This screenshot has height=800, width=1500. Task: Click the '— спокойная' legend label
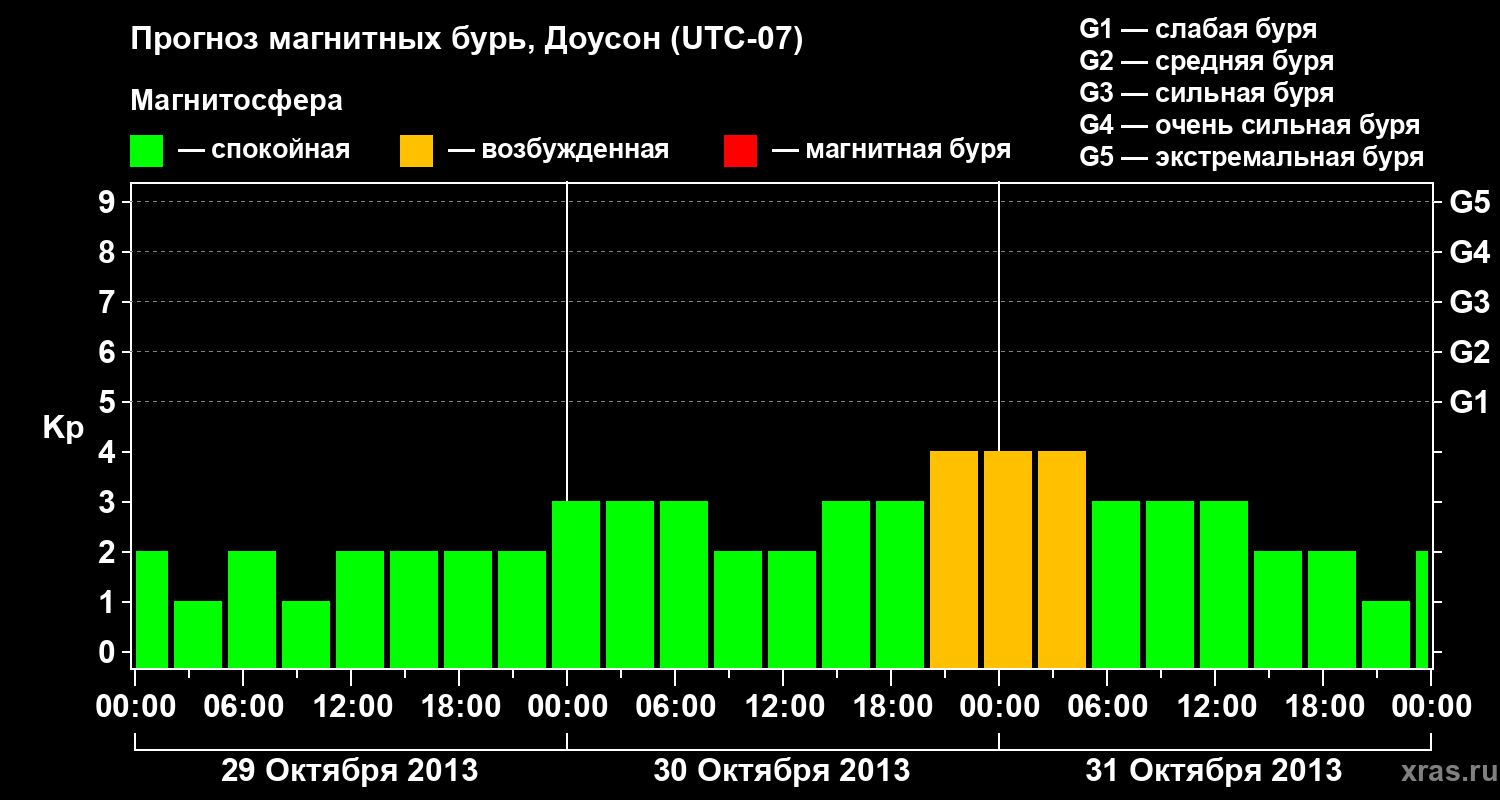(x=264, y=150)
